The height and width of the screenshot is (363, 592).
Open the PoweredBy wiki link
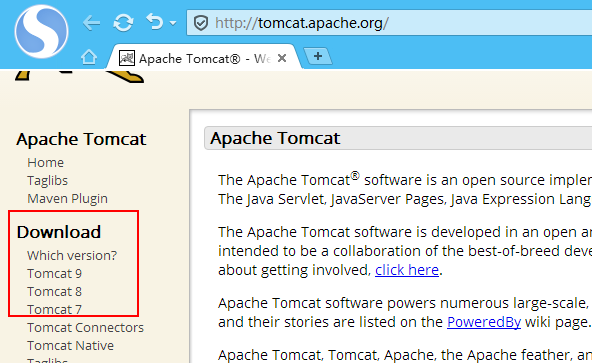coord(484,322)
